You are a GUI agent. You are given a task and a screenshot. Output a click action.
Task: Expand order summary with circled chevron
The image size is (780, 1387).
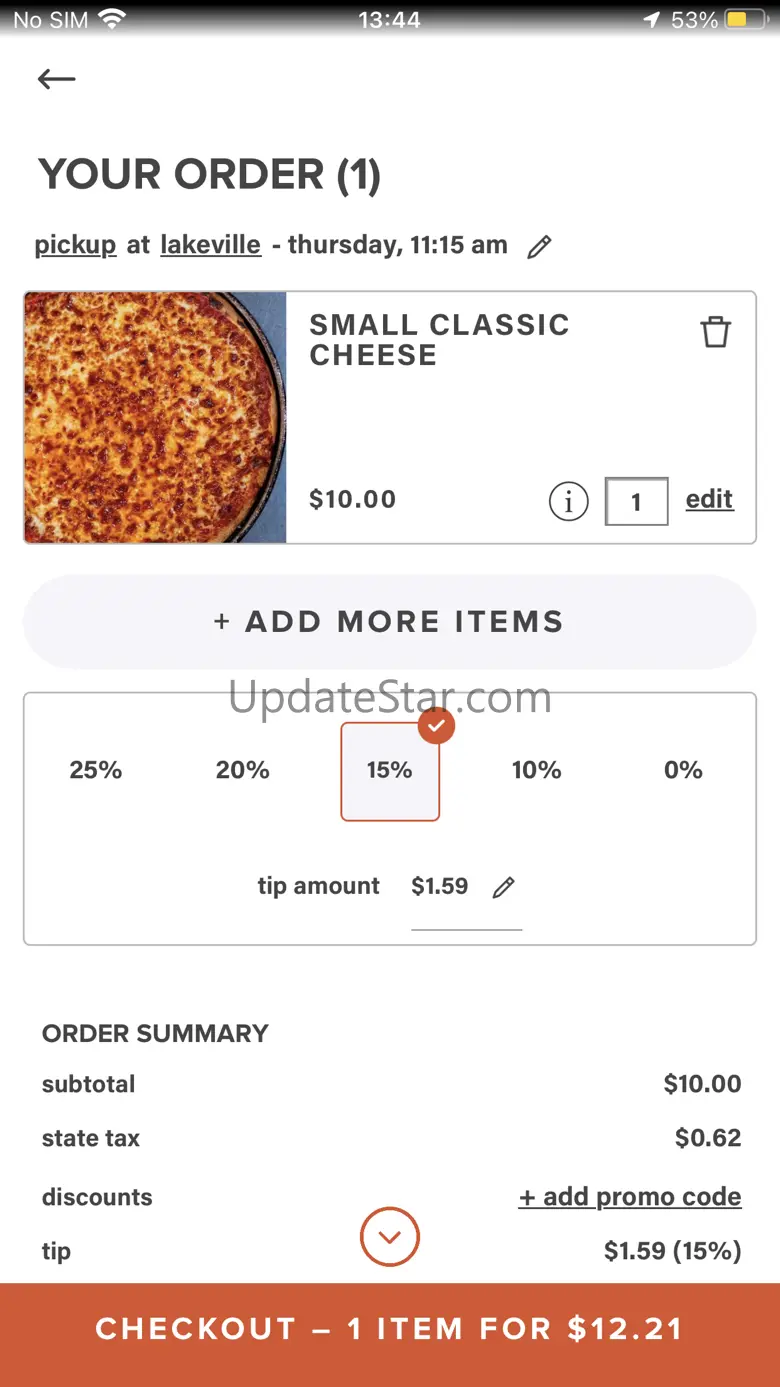[x=390, y=1237]
